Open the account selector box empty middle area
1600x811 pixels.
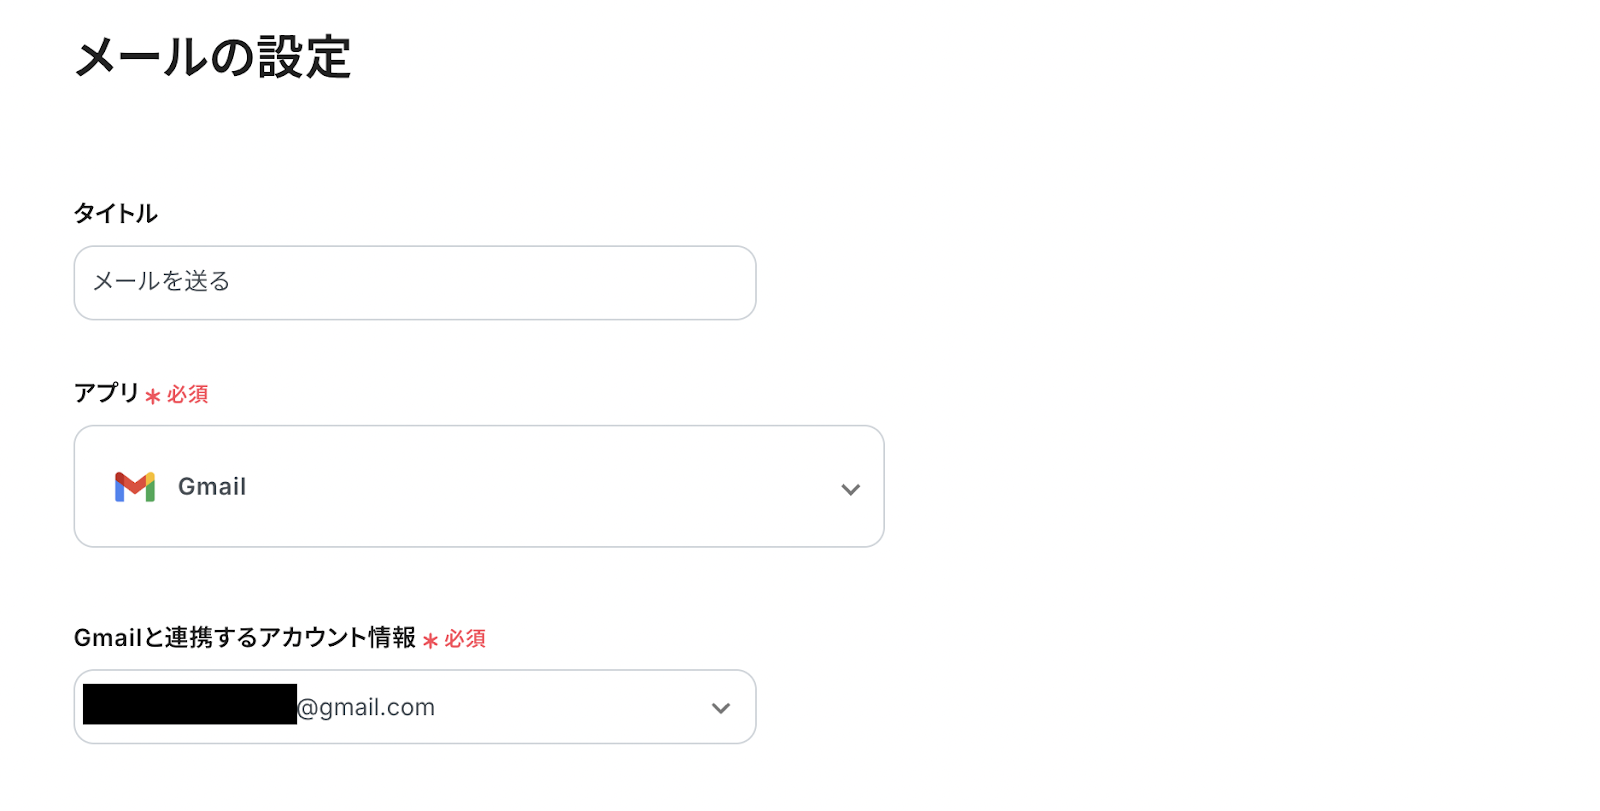point(570,708)
